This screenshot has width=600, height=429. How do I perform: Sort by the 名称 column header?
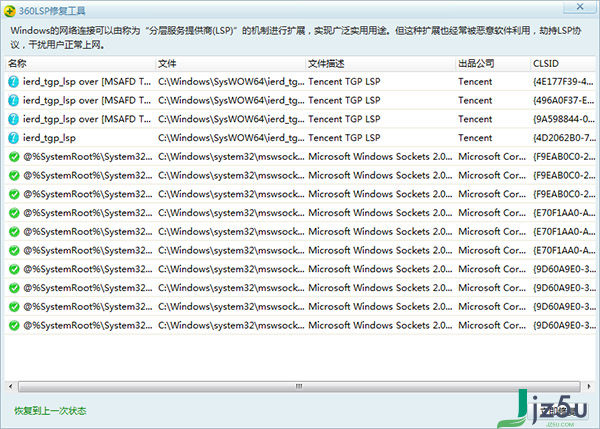[x=80, y=64]
